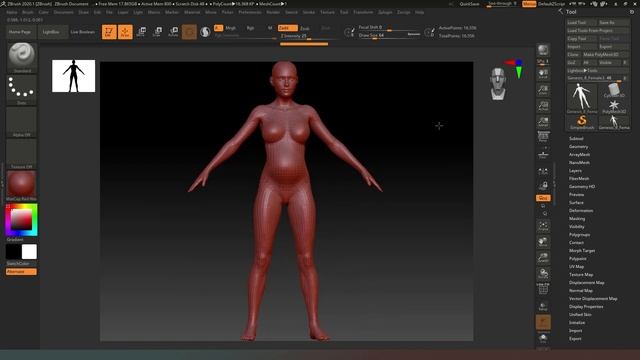640x360 pixels.
Task: Click the Lock camera icon
Action: coord(543,186)
